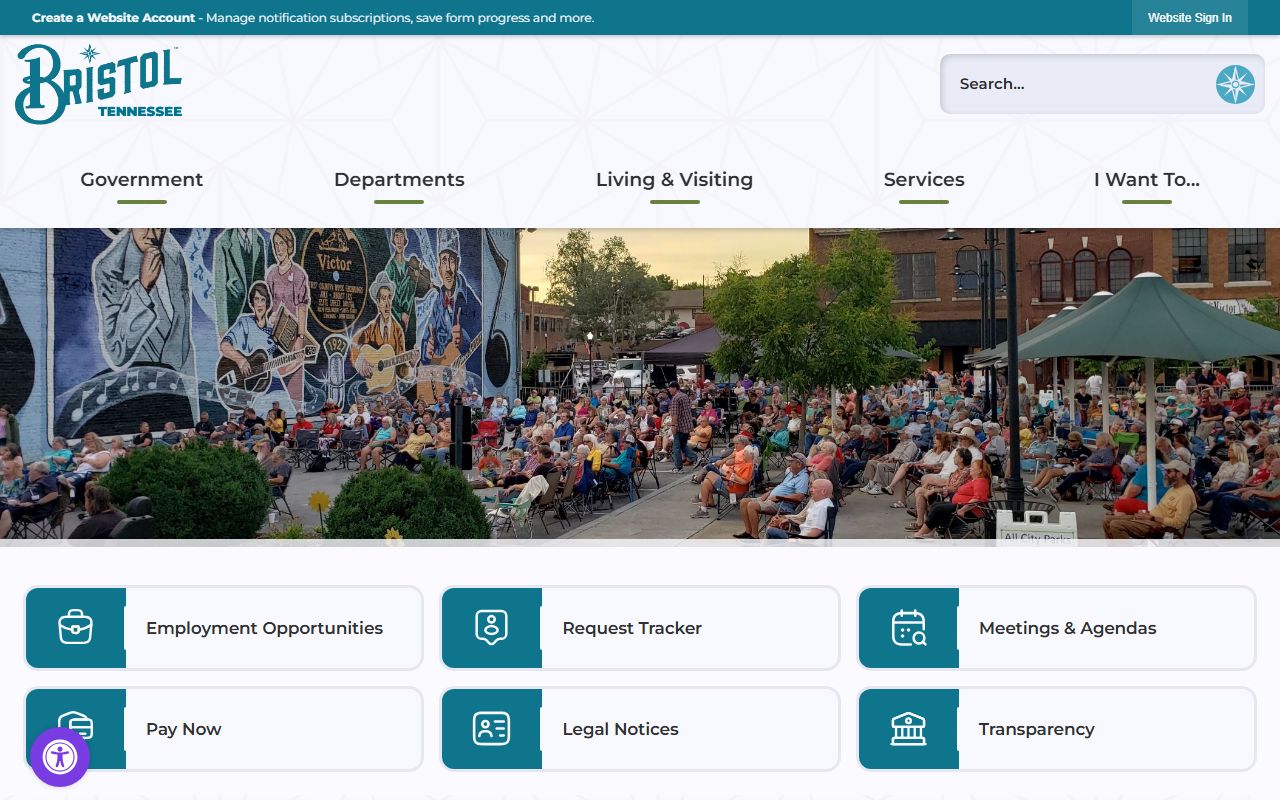Click the Legal Notices ID card icon
Screen dimensions: 1280x800
[x=491, y=729]
